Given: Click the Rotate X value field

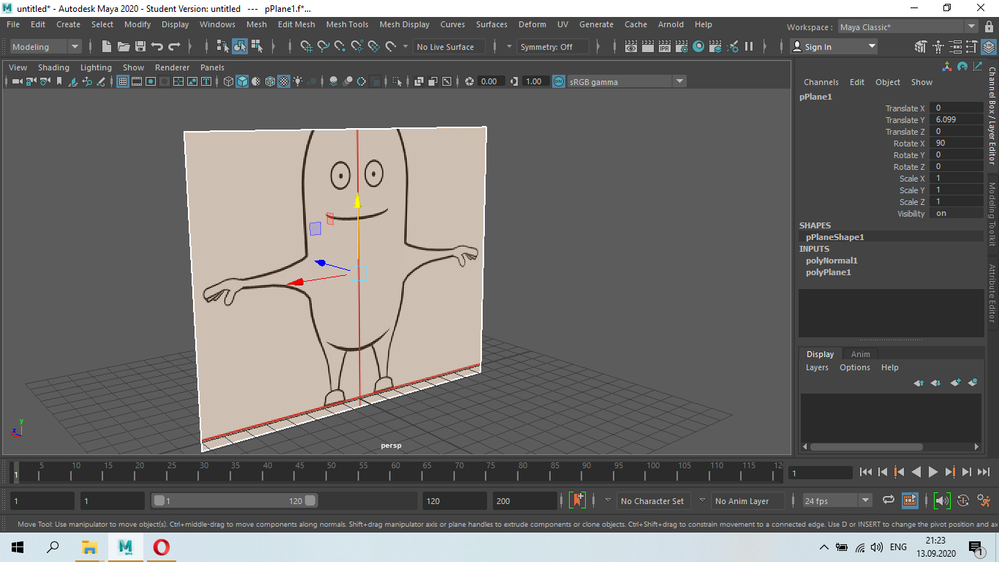Looking at the screenshot, I should click(956, 143).
